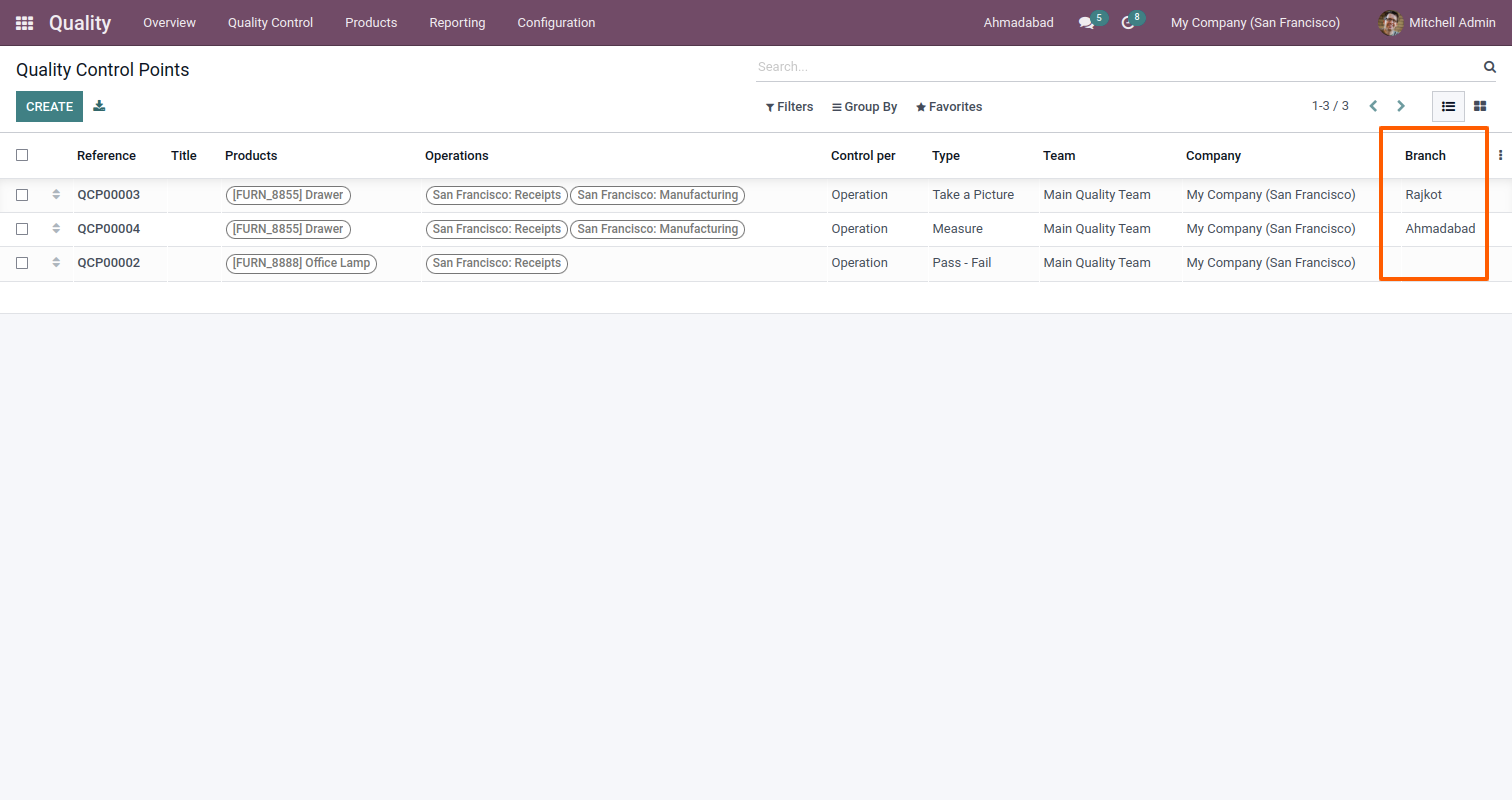Screen dimensions: 1512x800
Task: Click the CREATE button
Action: click(x=49, y=107)
